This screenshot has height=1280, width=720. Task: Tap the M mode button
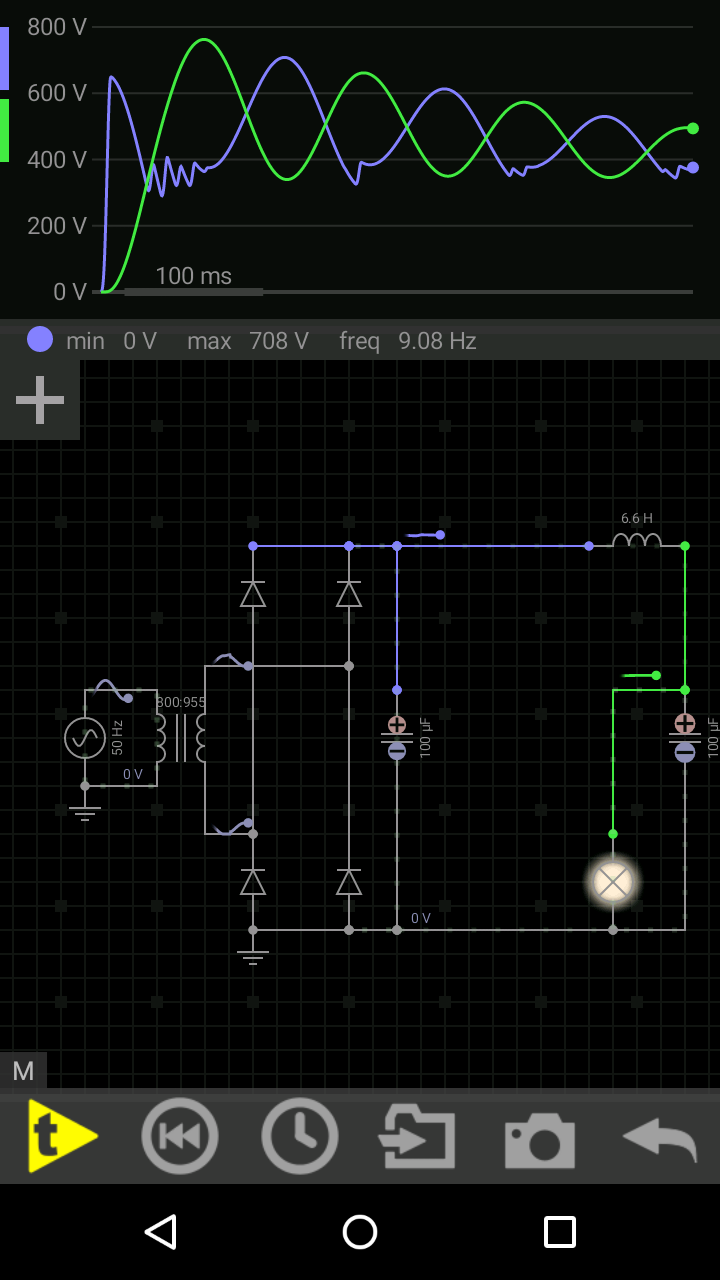tap(23, 1071)
